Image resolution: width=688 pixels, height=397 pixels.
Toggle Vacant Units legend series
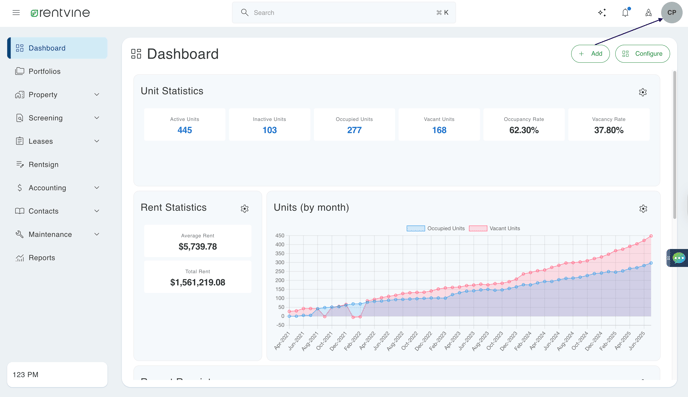click(494, 228)
